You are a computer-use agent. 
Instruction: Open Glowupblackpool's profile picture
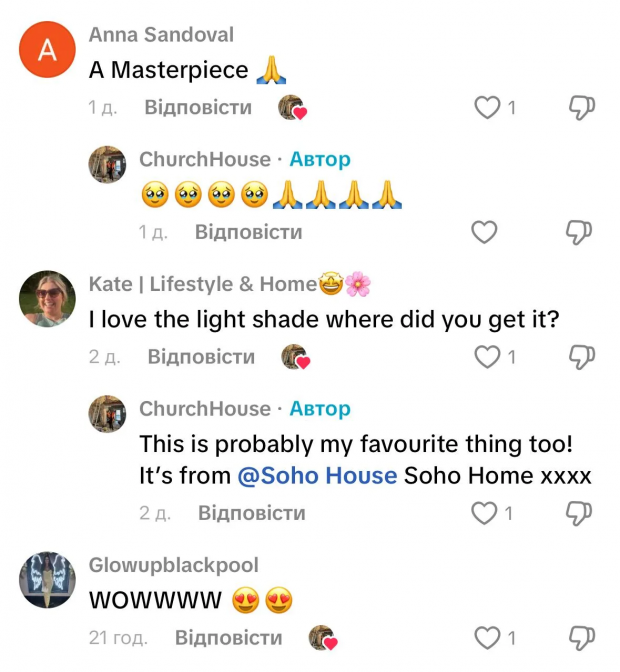(47, 580)
